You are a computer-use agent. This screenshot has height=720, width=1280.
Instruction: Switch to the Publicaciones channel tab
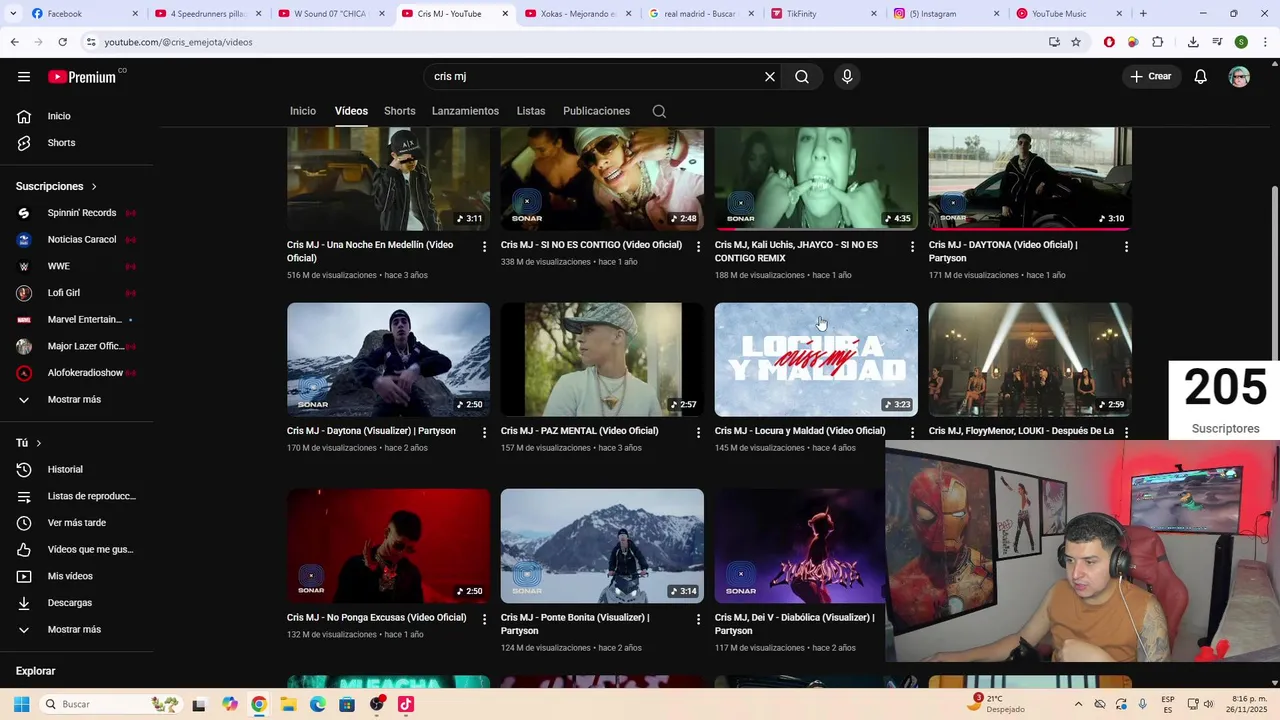[596, 111]
